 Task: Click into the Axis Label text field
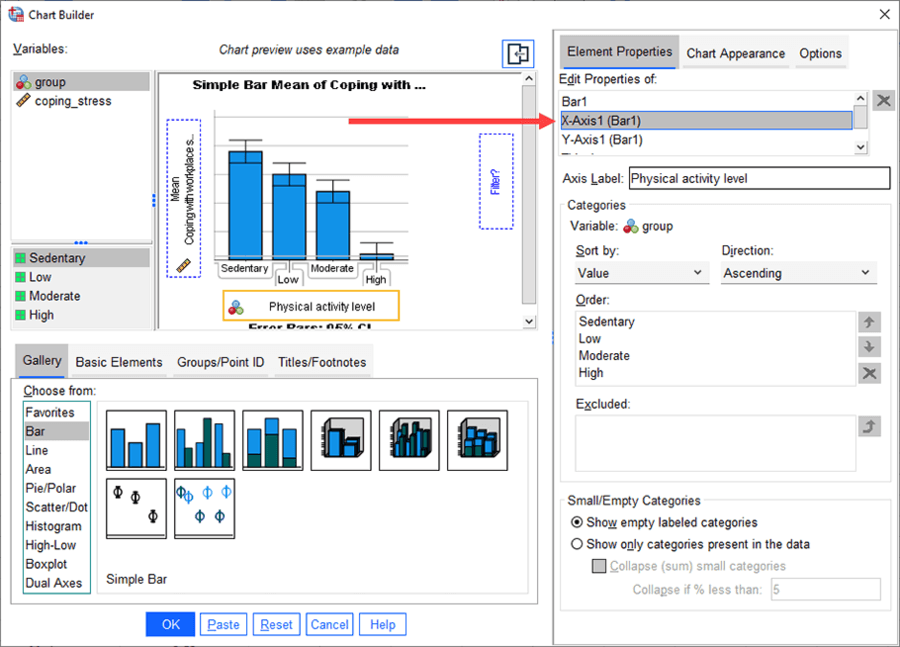click(758, 179)
